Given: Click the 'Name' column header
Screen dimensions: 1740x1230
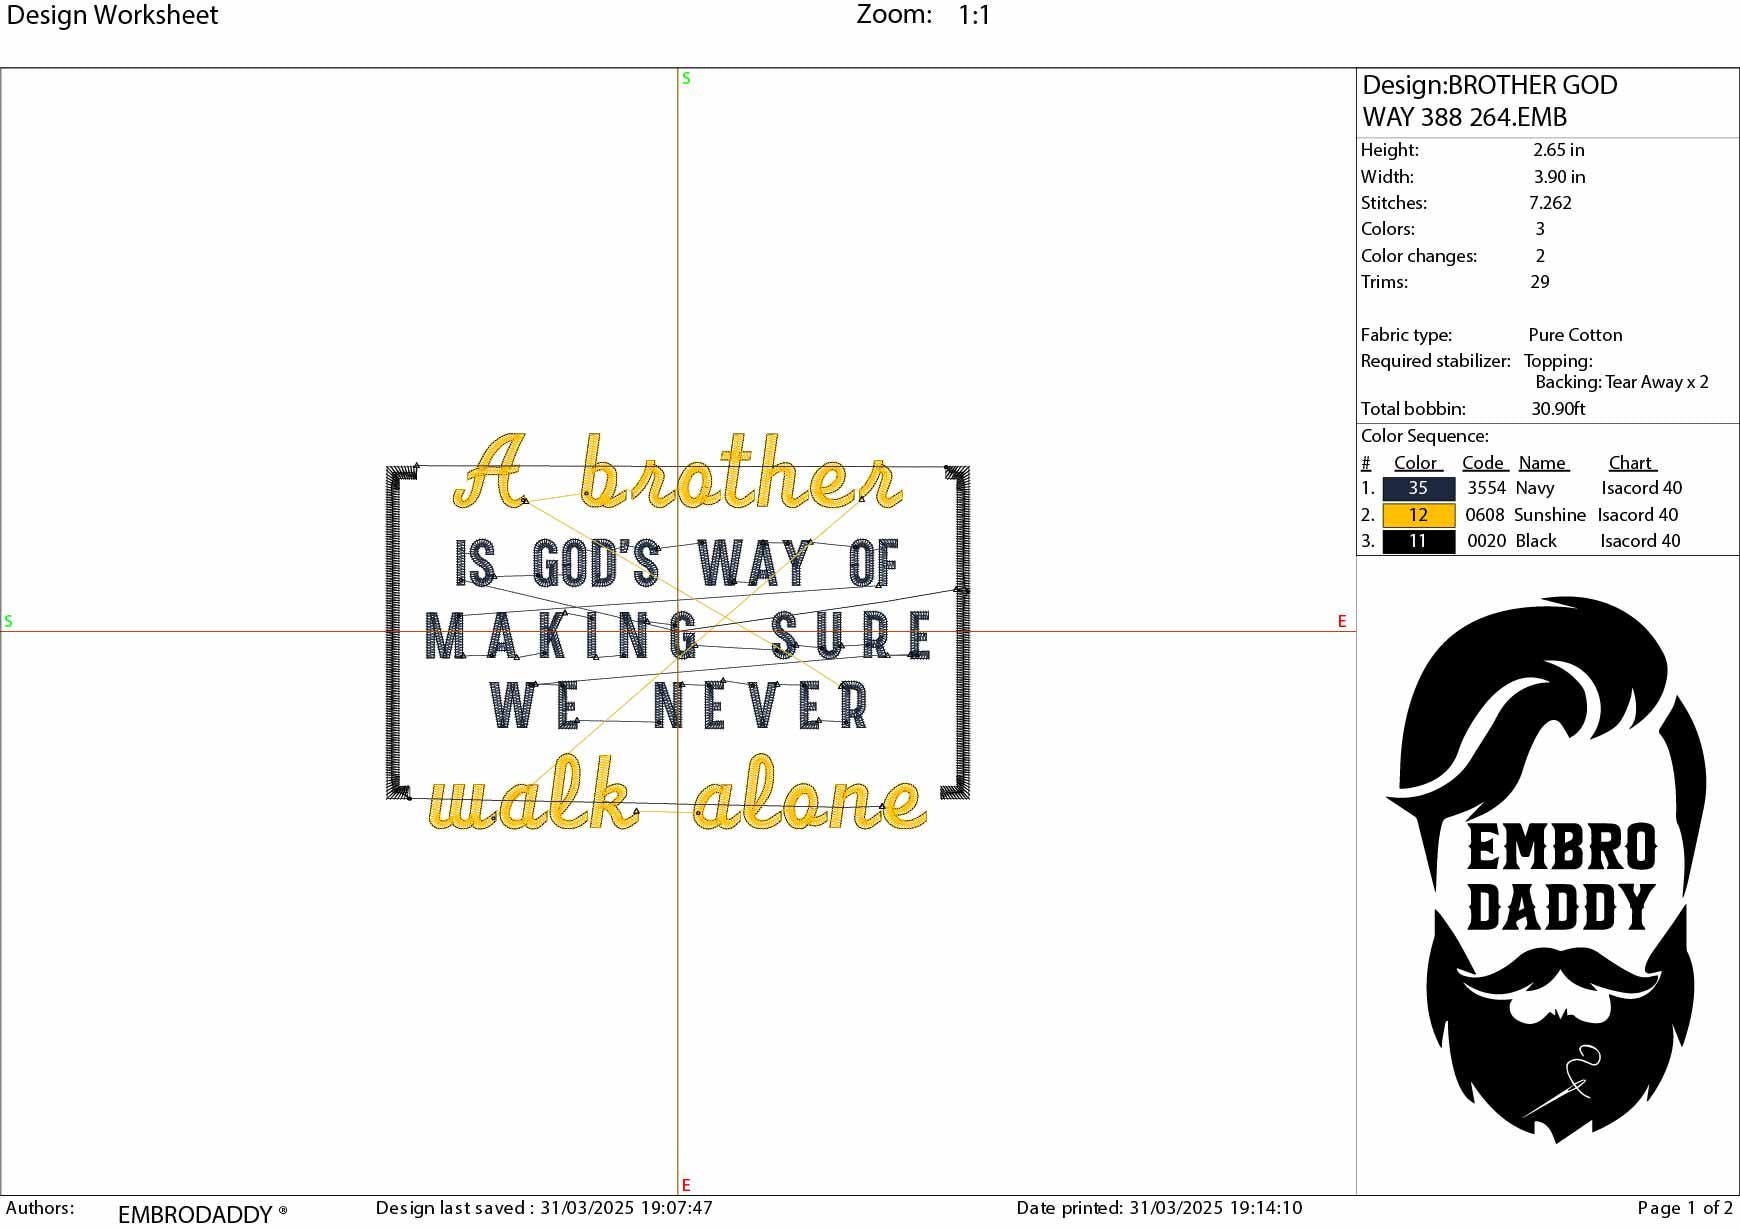Looking at the screenshot, I should [x=1543, y=463].
